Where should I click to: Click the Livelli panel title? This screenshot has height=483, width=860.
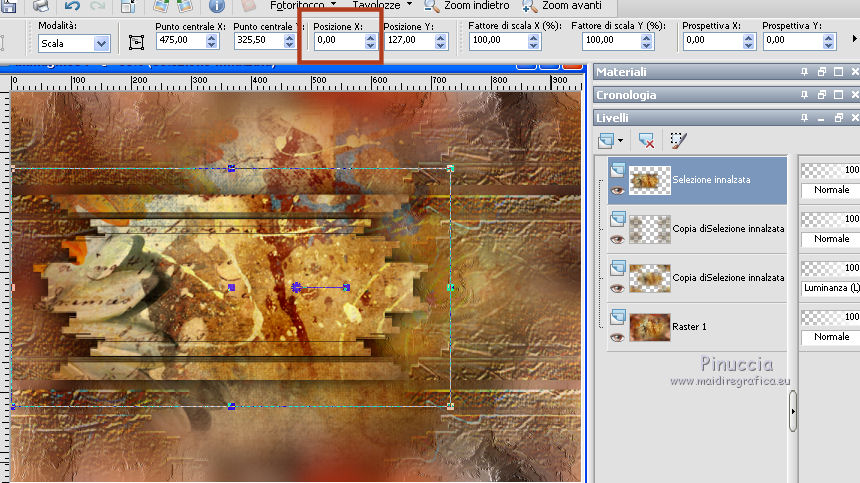click(612, 118)
